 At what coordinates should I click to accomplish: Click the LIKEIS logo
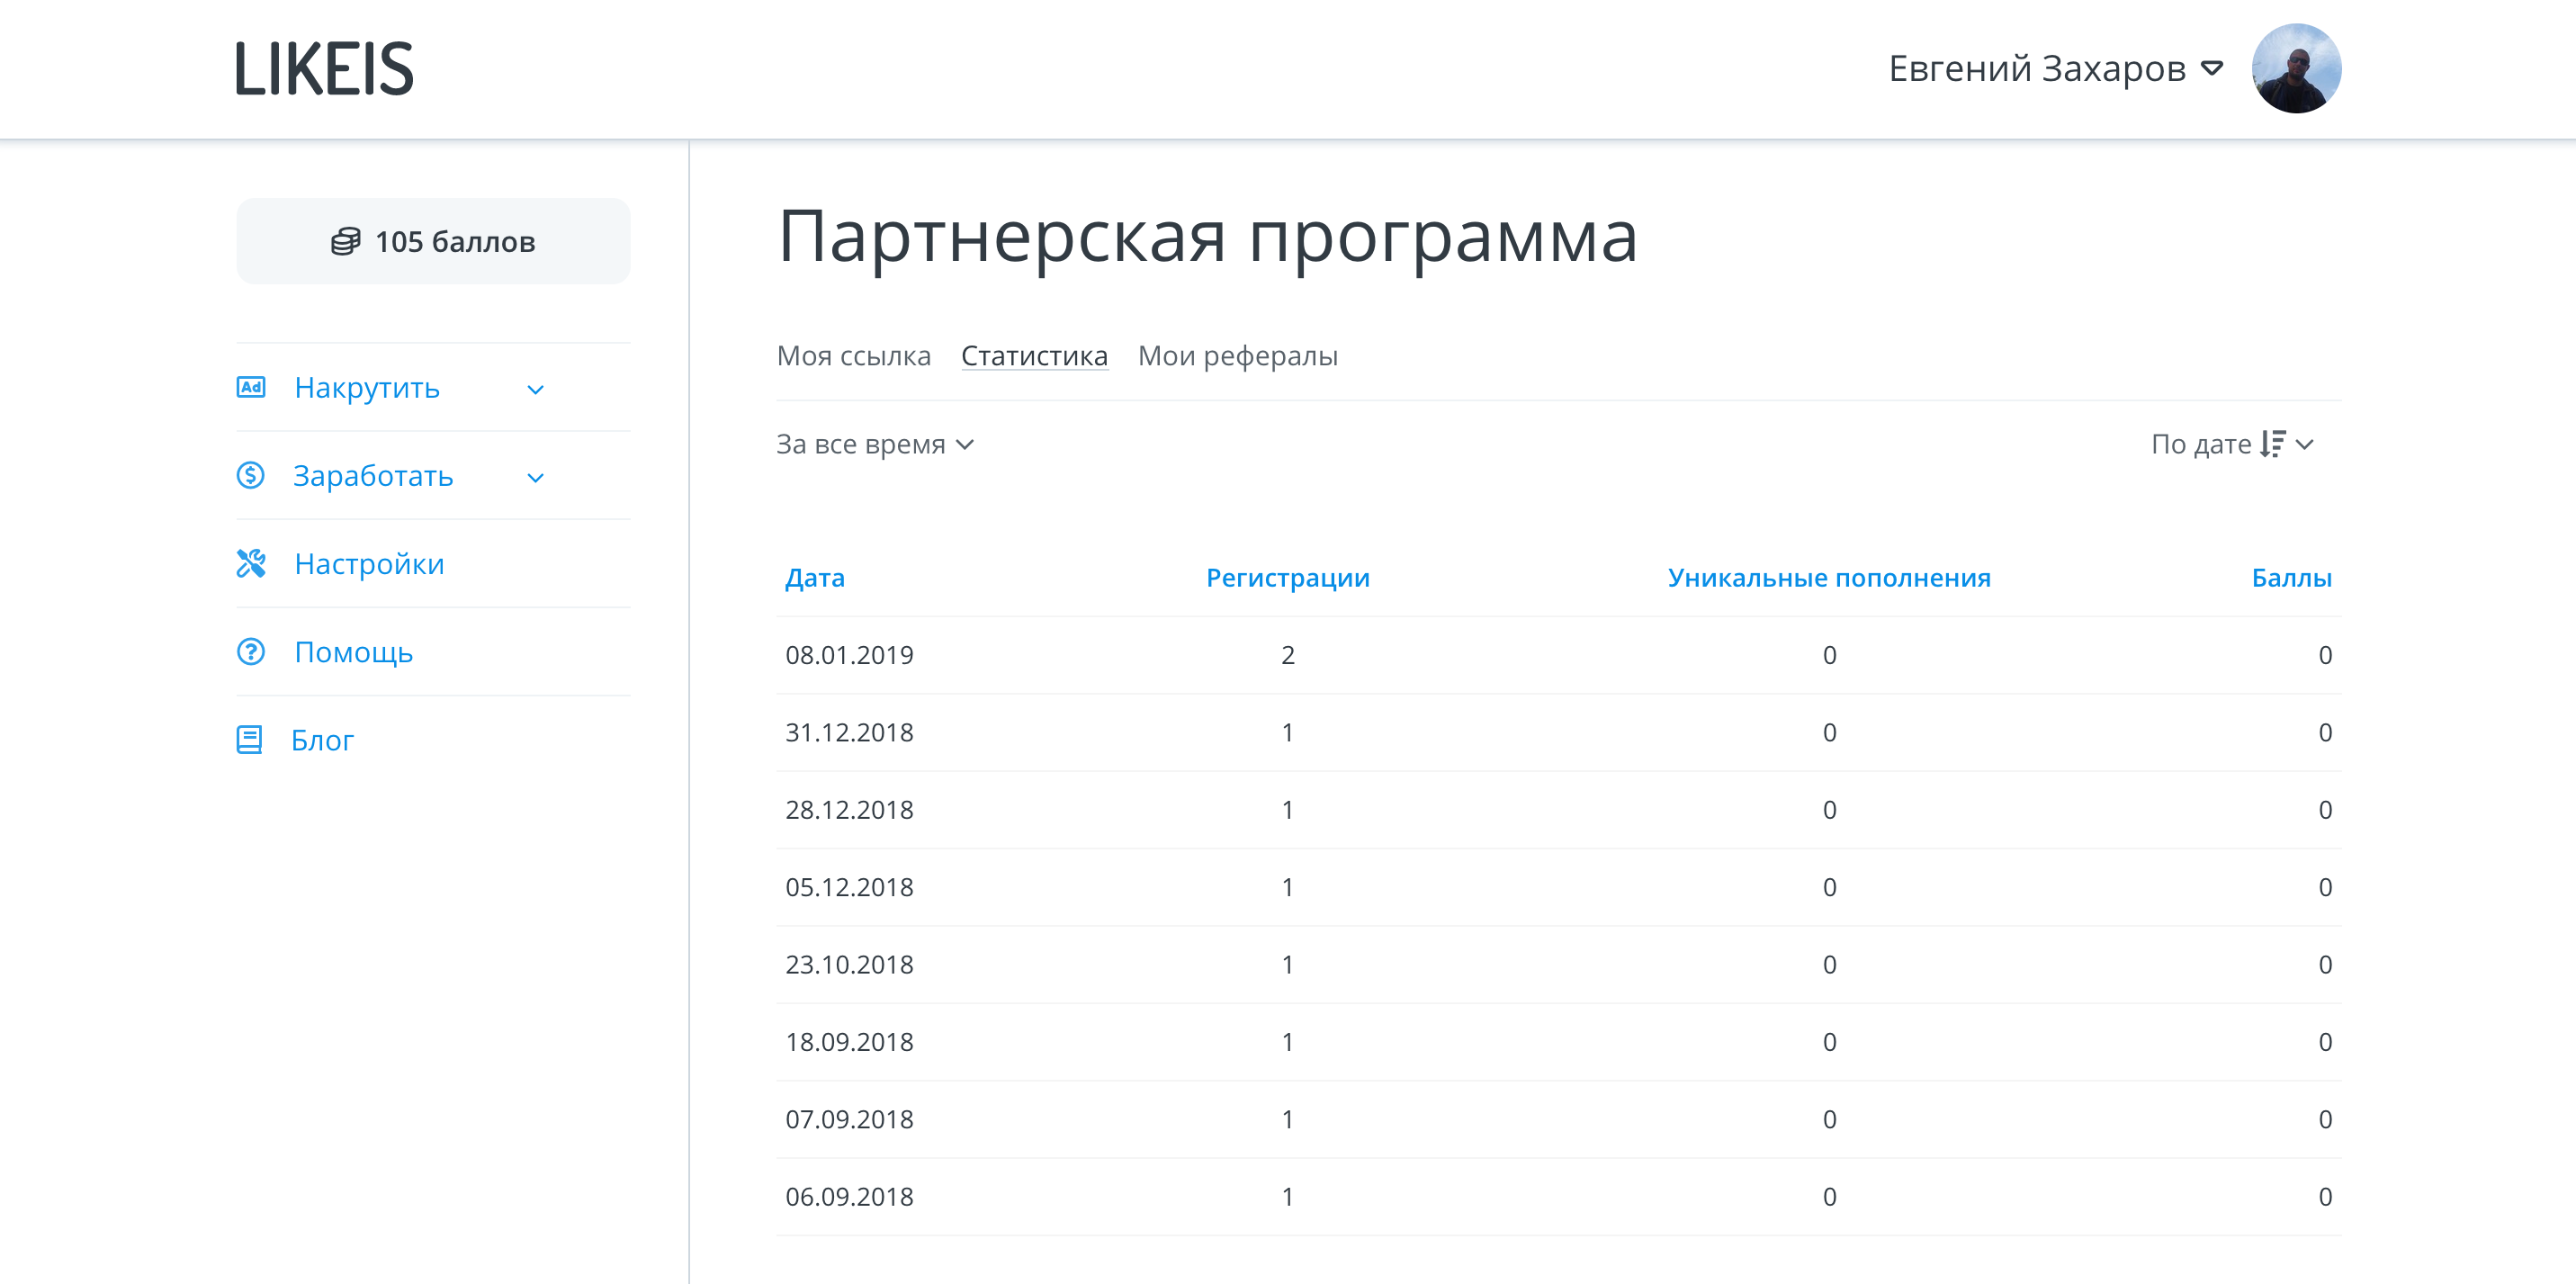click(324, 69)
